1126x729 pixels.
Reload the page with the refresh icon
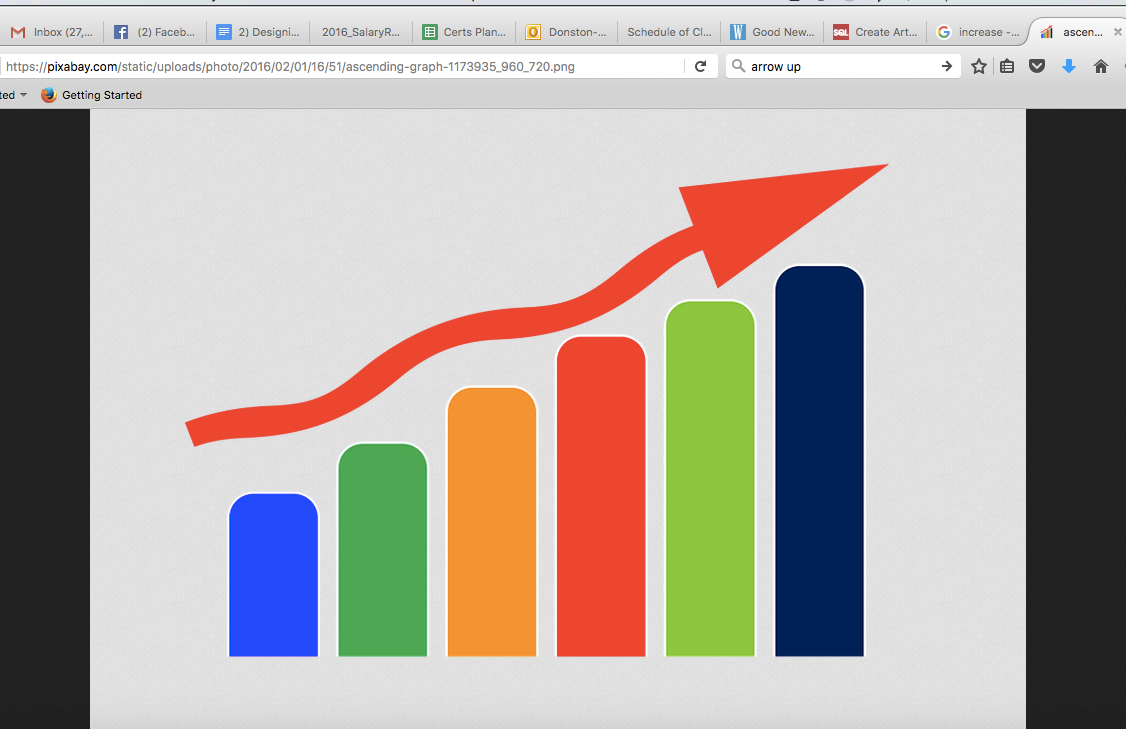701,67
